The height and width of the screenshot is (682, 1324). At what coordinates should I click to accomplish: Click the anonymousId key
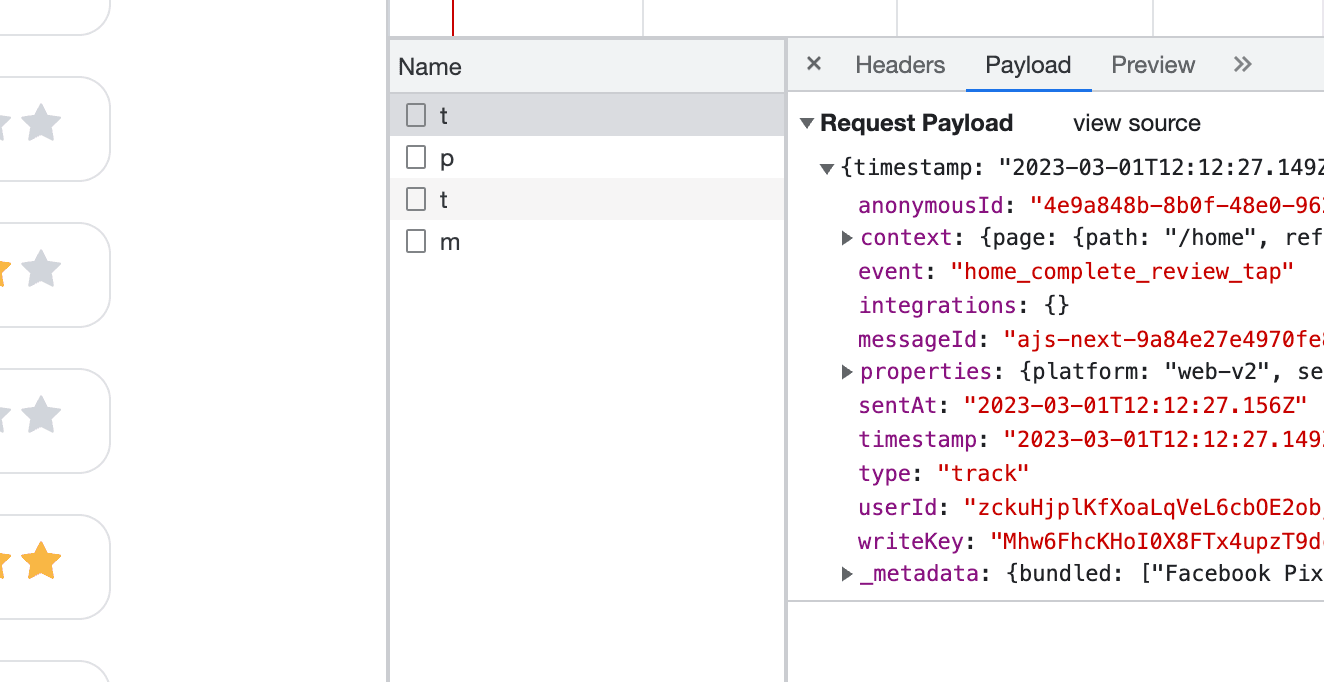(x=930, y=205)
